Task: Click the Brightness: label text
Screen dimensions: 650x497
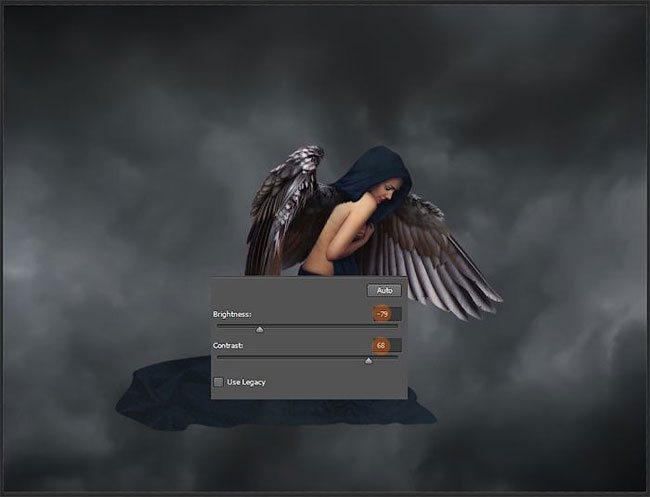Action: click(232, 314)
